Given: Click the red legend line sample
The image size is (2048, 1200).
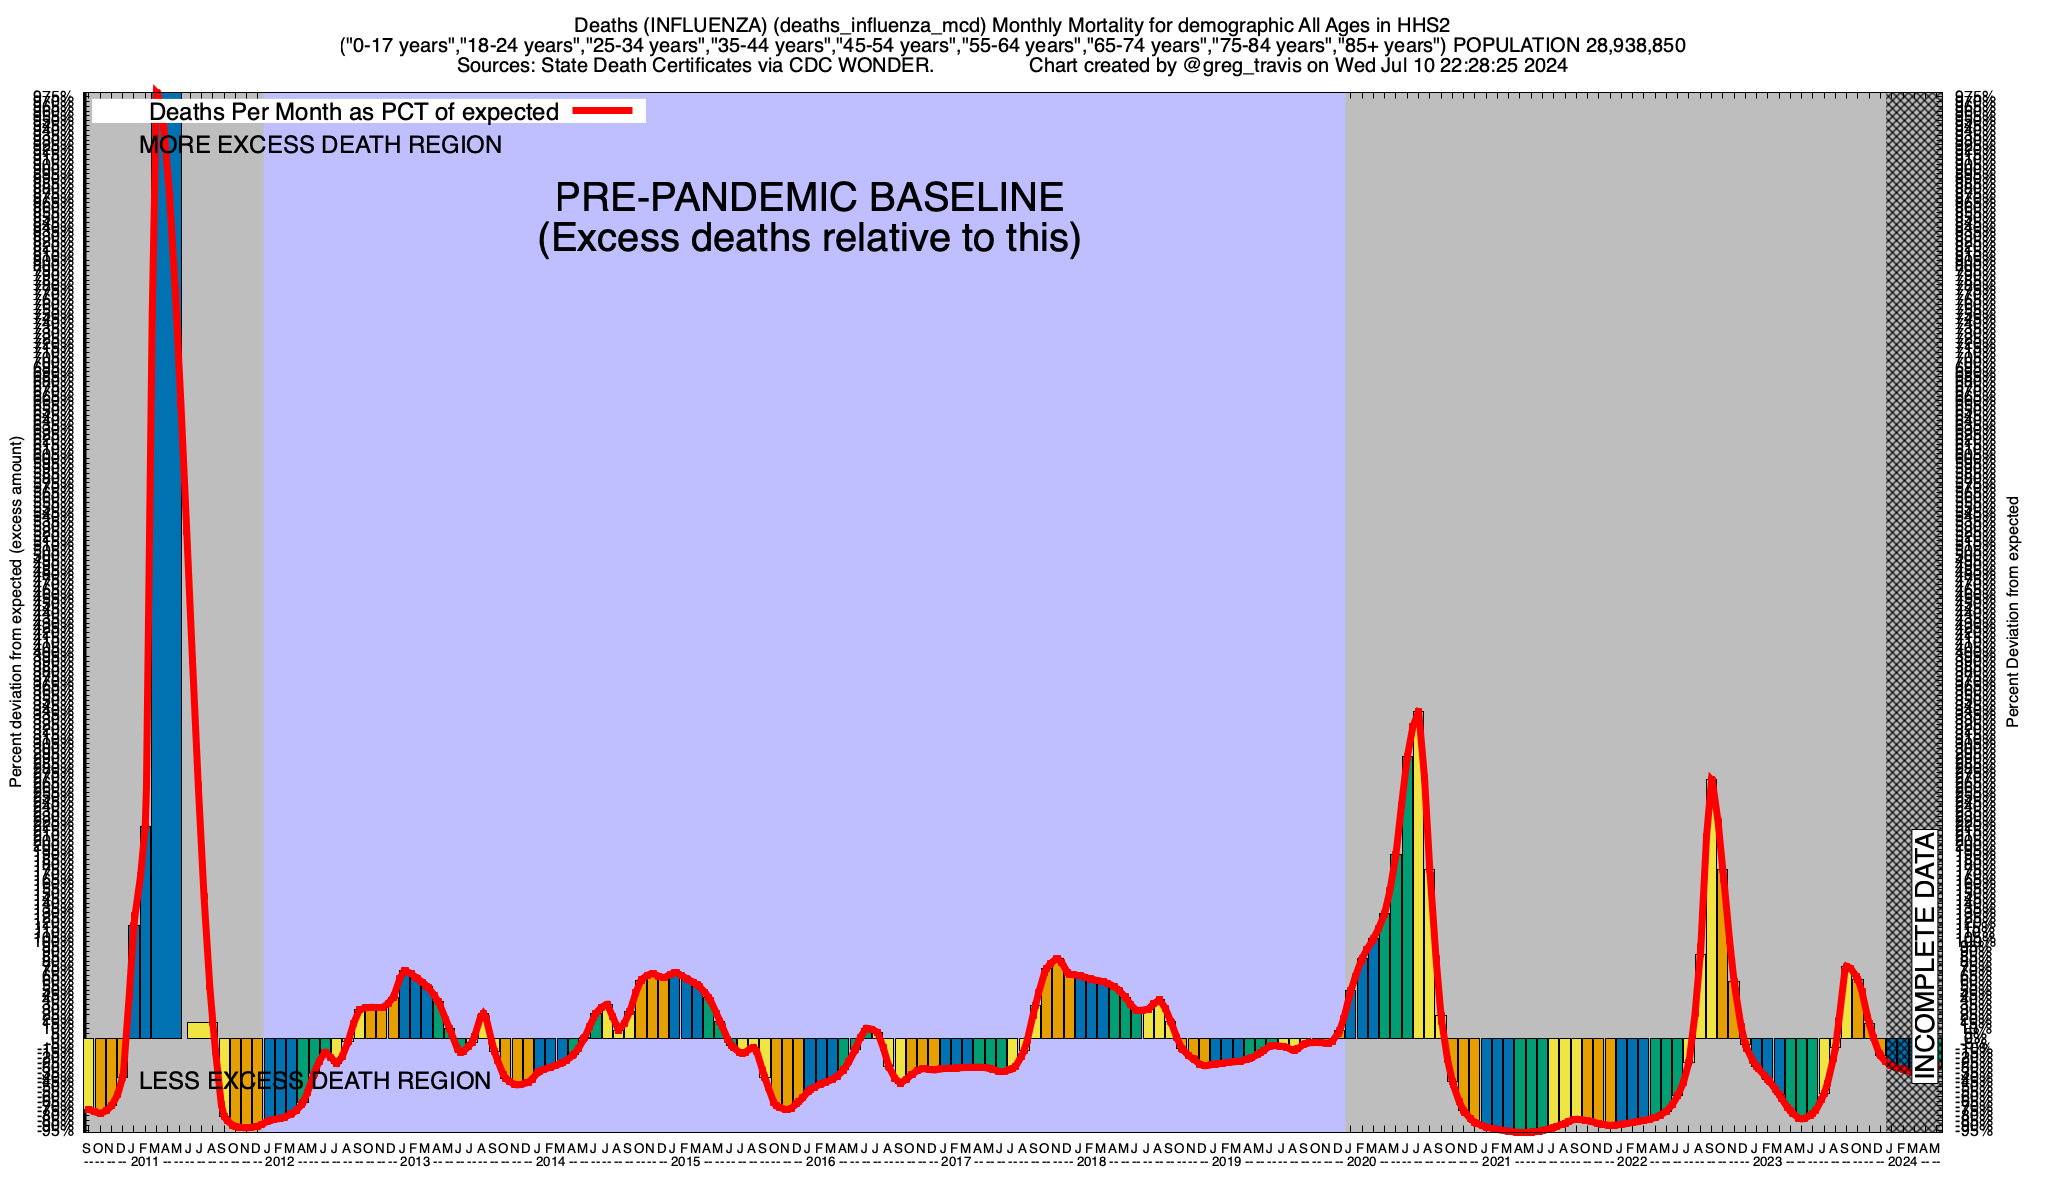Looking at the screenshot, I should click(603, 111).
